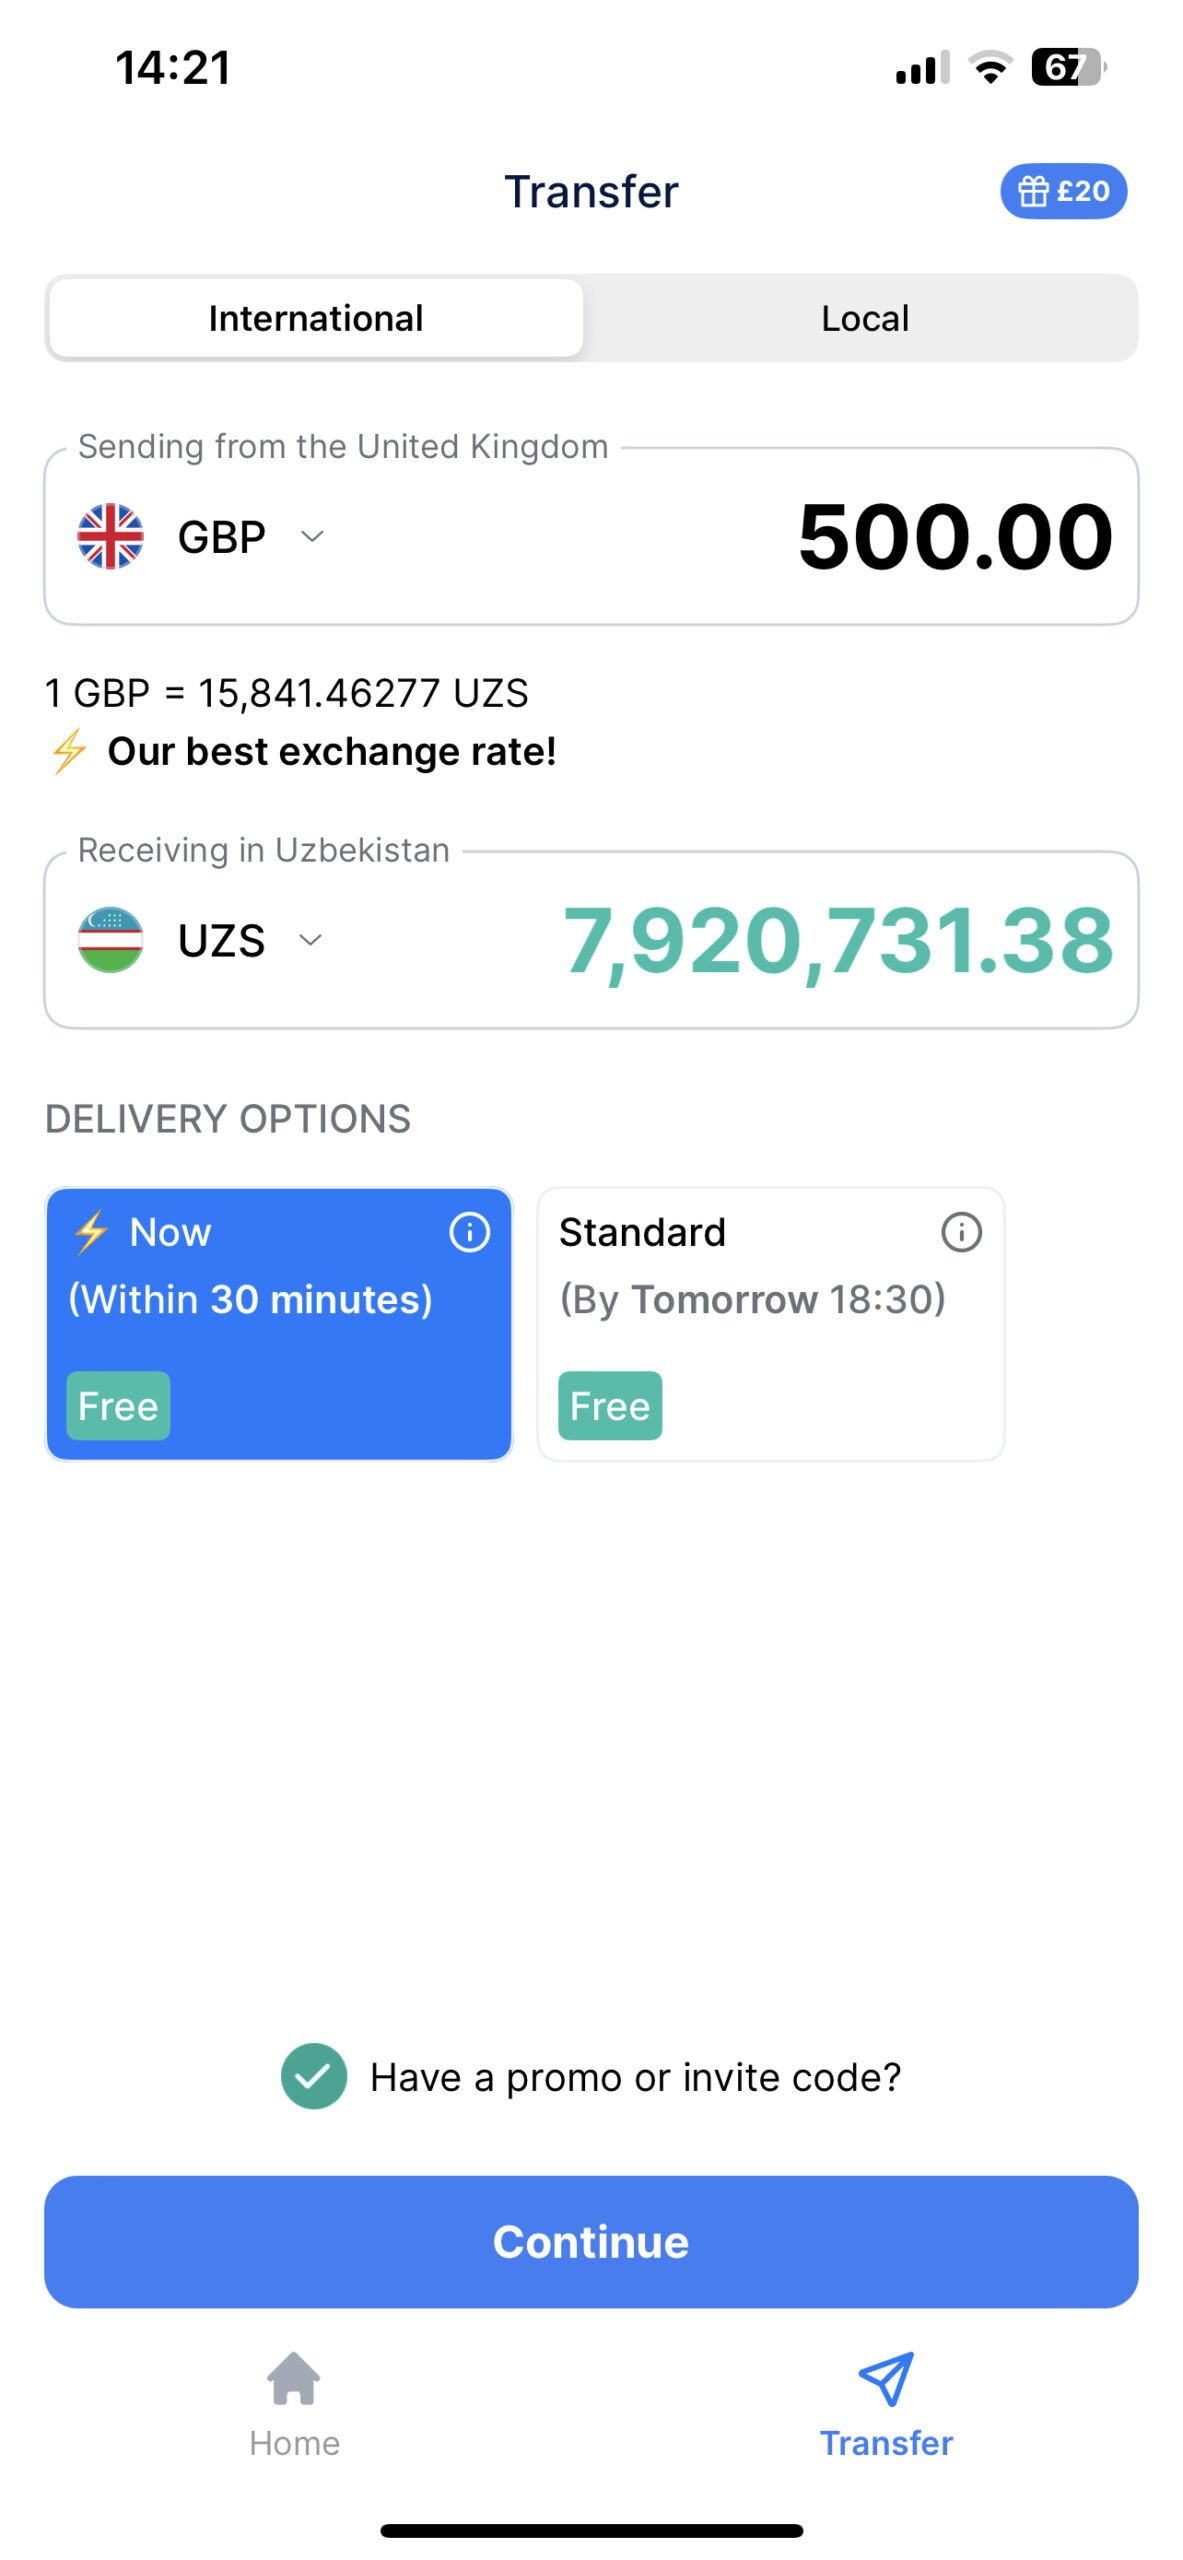Open info for Now delivery option
This screenshot has width=1183, height=2560.
(469, 1232)
